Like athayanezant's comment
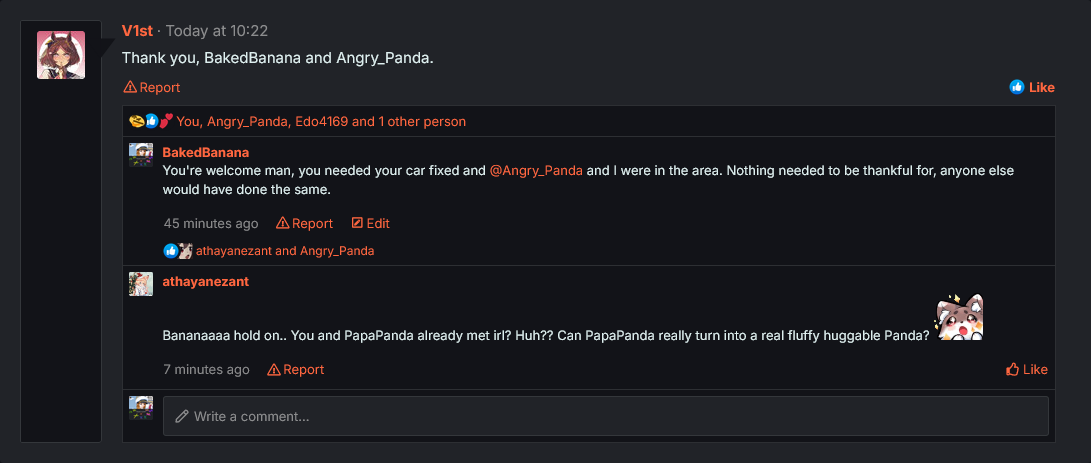This screenshot has height=463, width=1091. pyautogui.click(x=1027, y=369)
